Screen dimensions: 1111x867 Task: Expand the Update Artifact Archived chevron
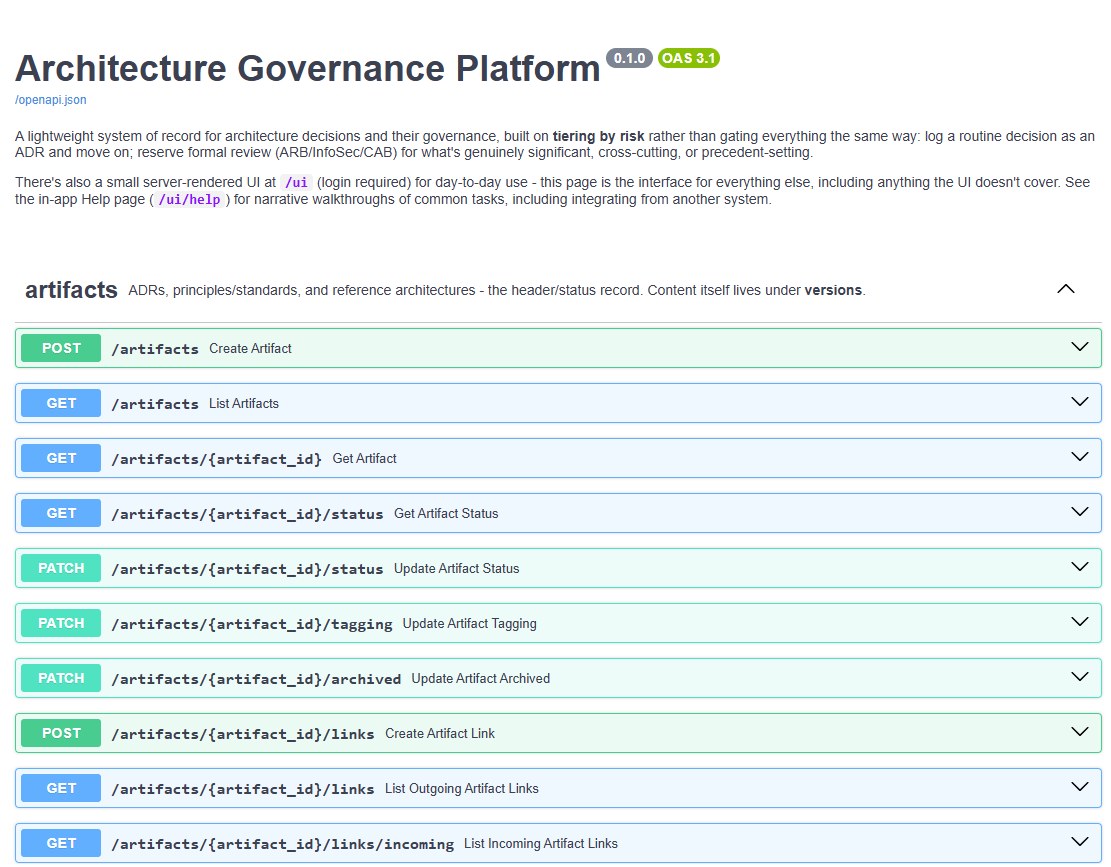coord(1080,677)
